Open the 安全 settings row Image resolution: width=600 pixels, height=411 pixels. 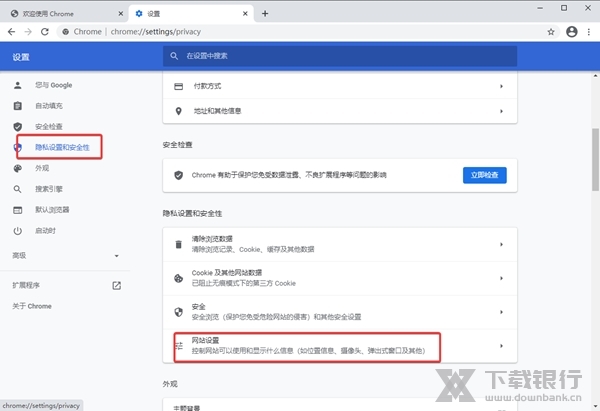pos(340,312)
